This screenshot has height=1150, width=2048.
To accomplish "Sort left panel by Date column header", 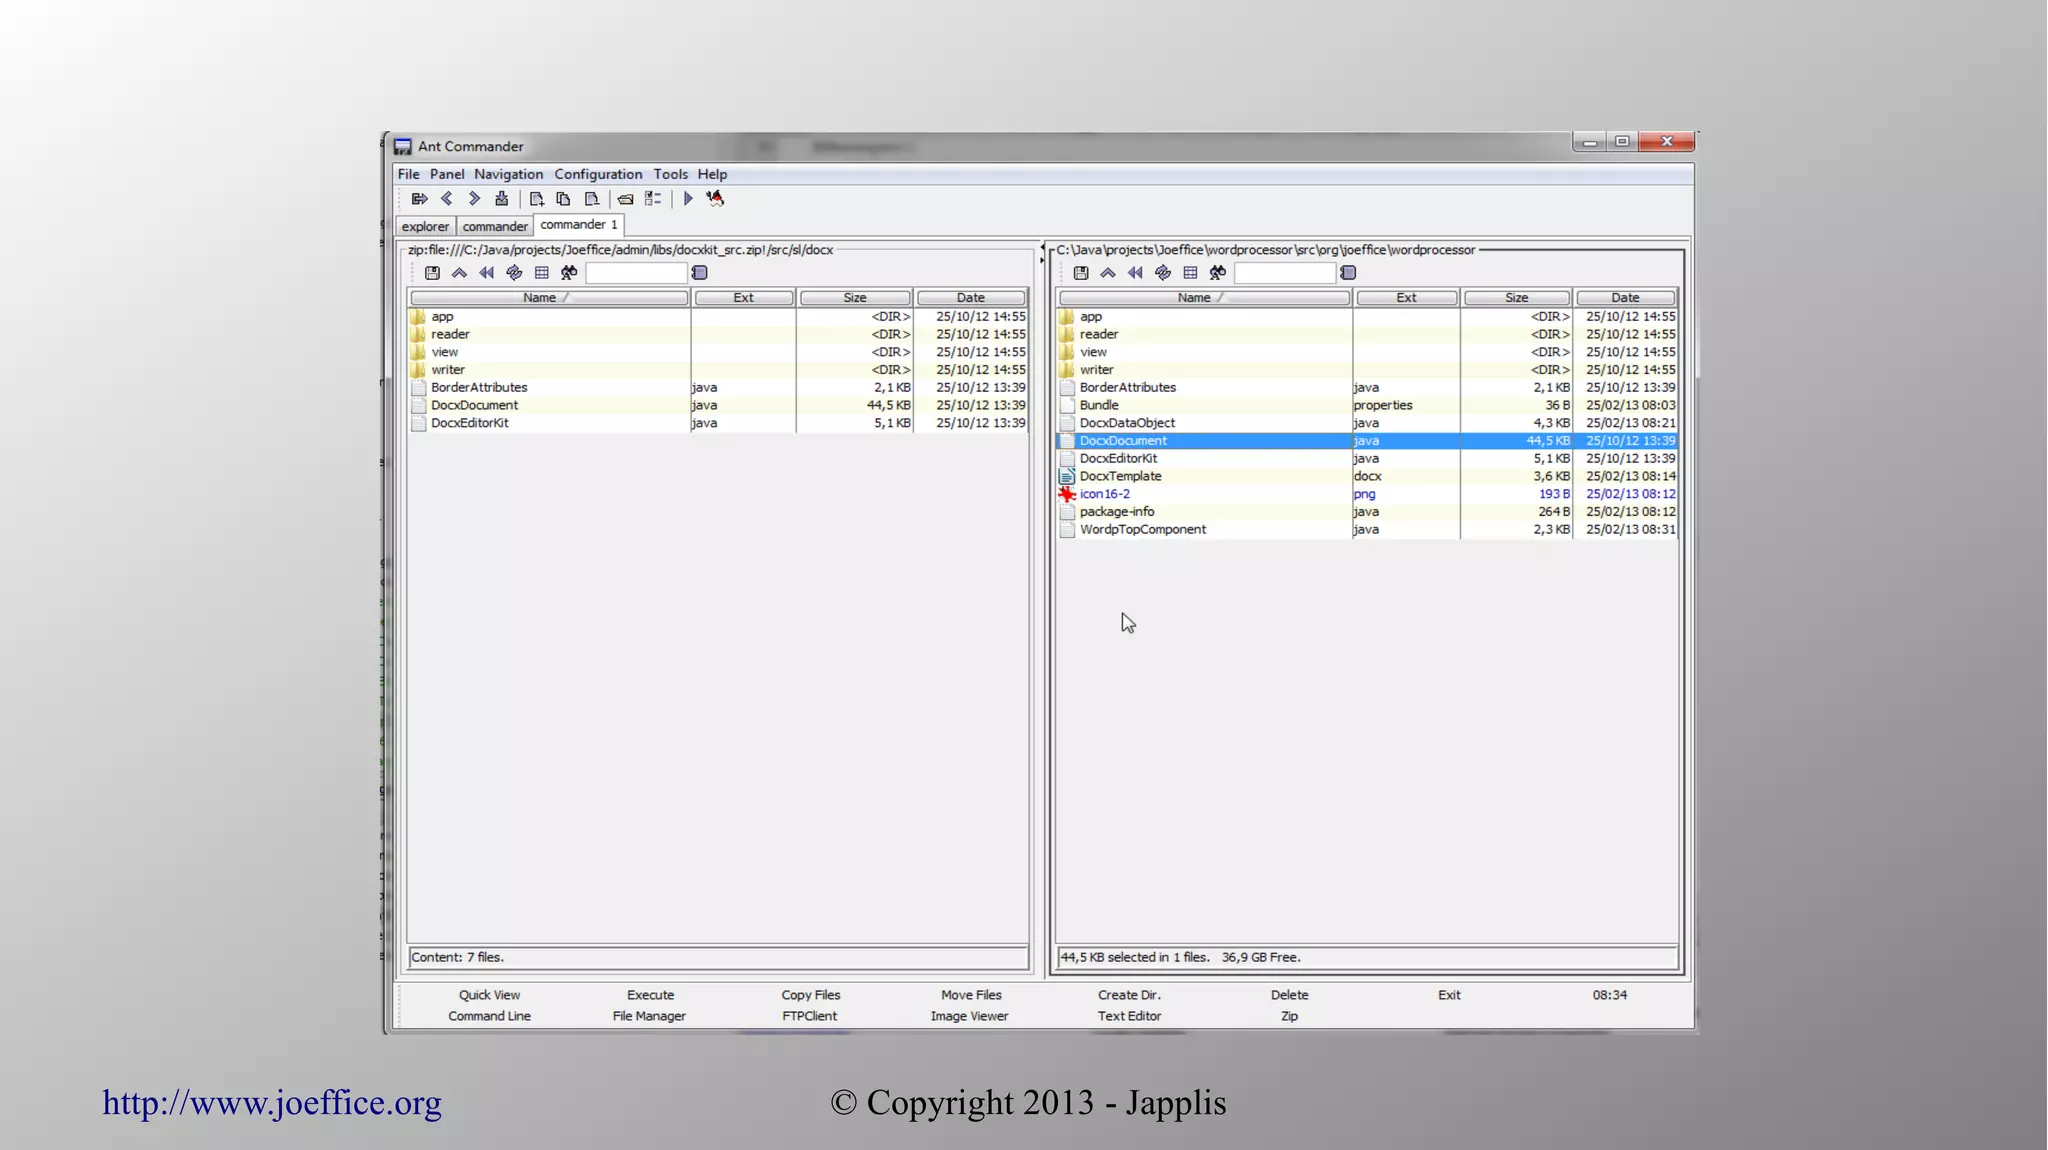I will 970,298.
